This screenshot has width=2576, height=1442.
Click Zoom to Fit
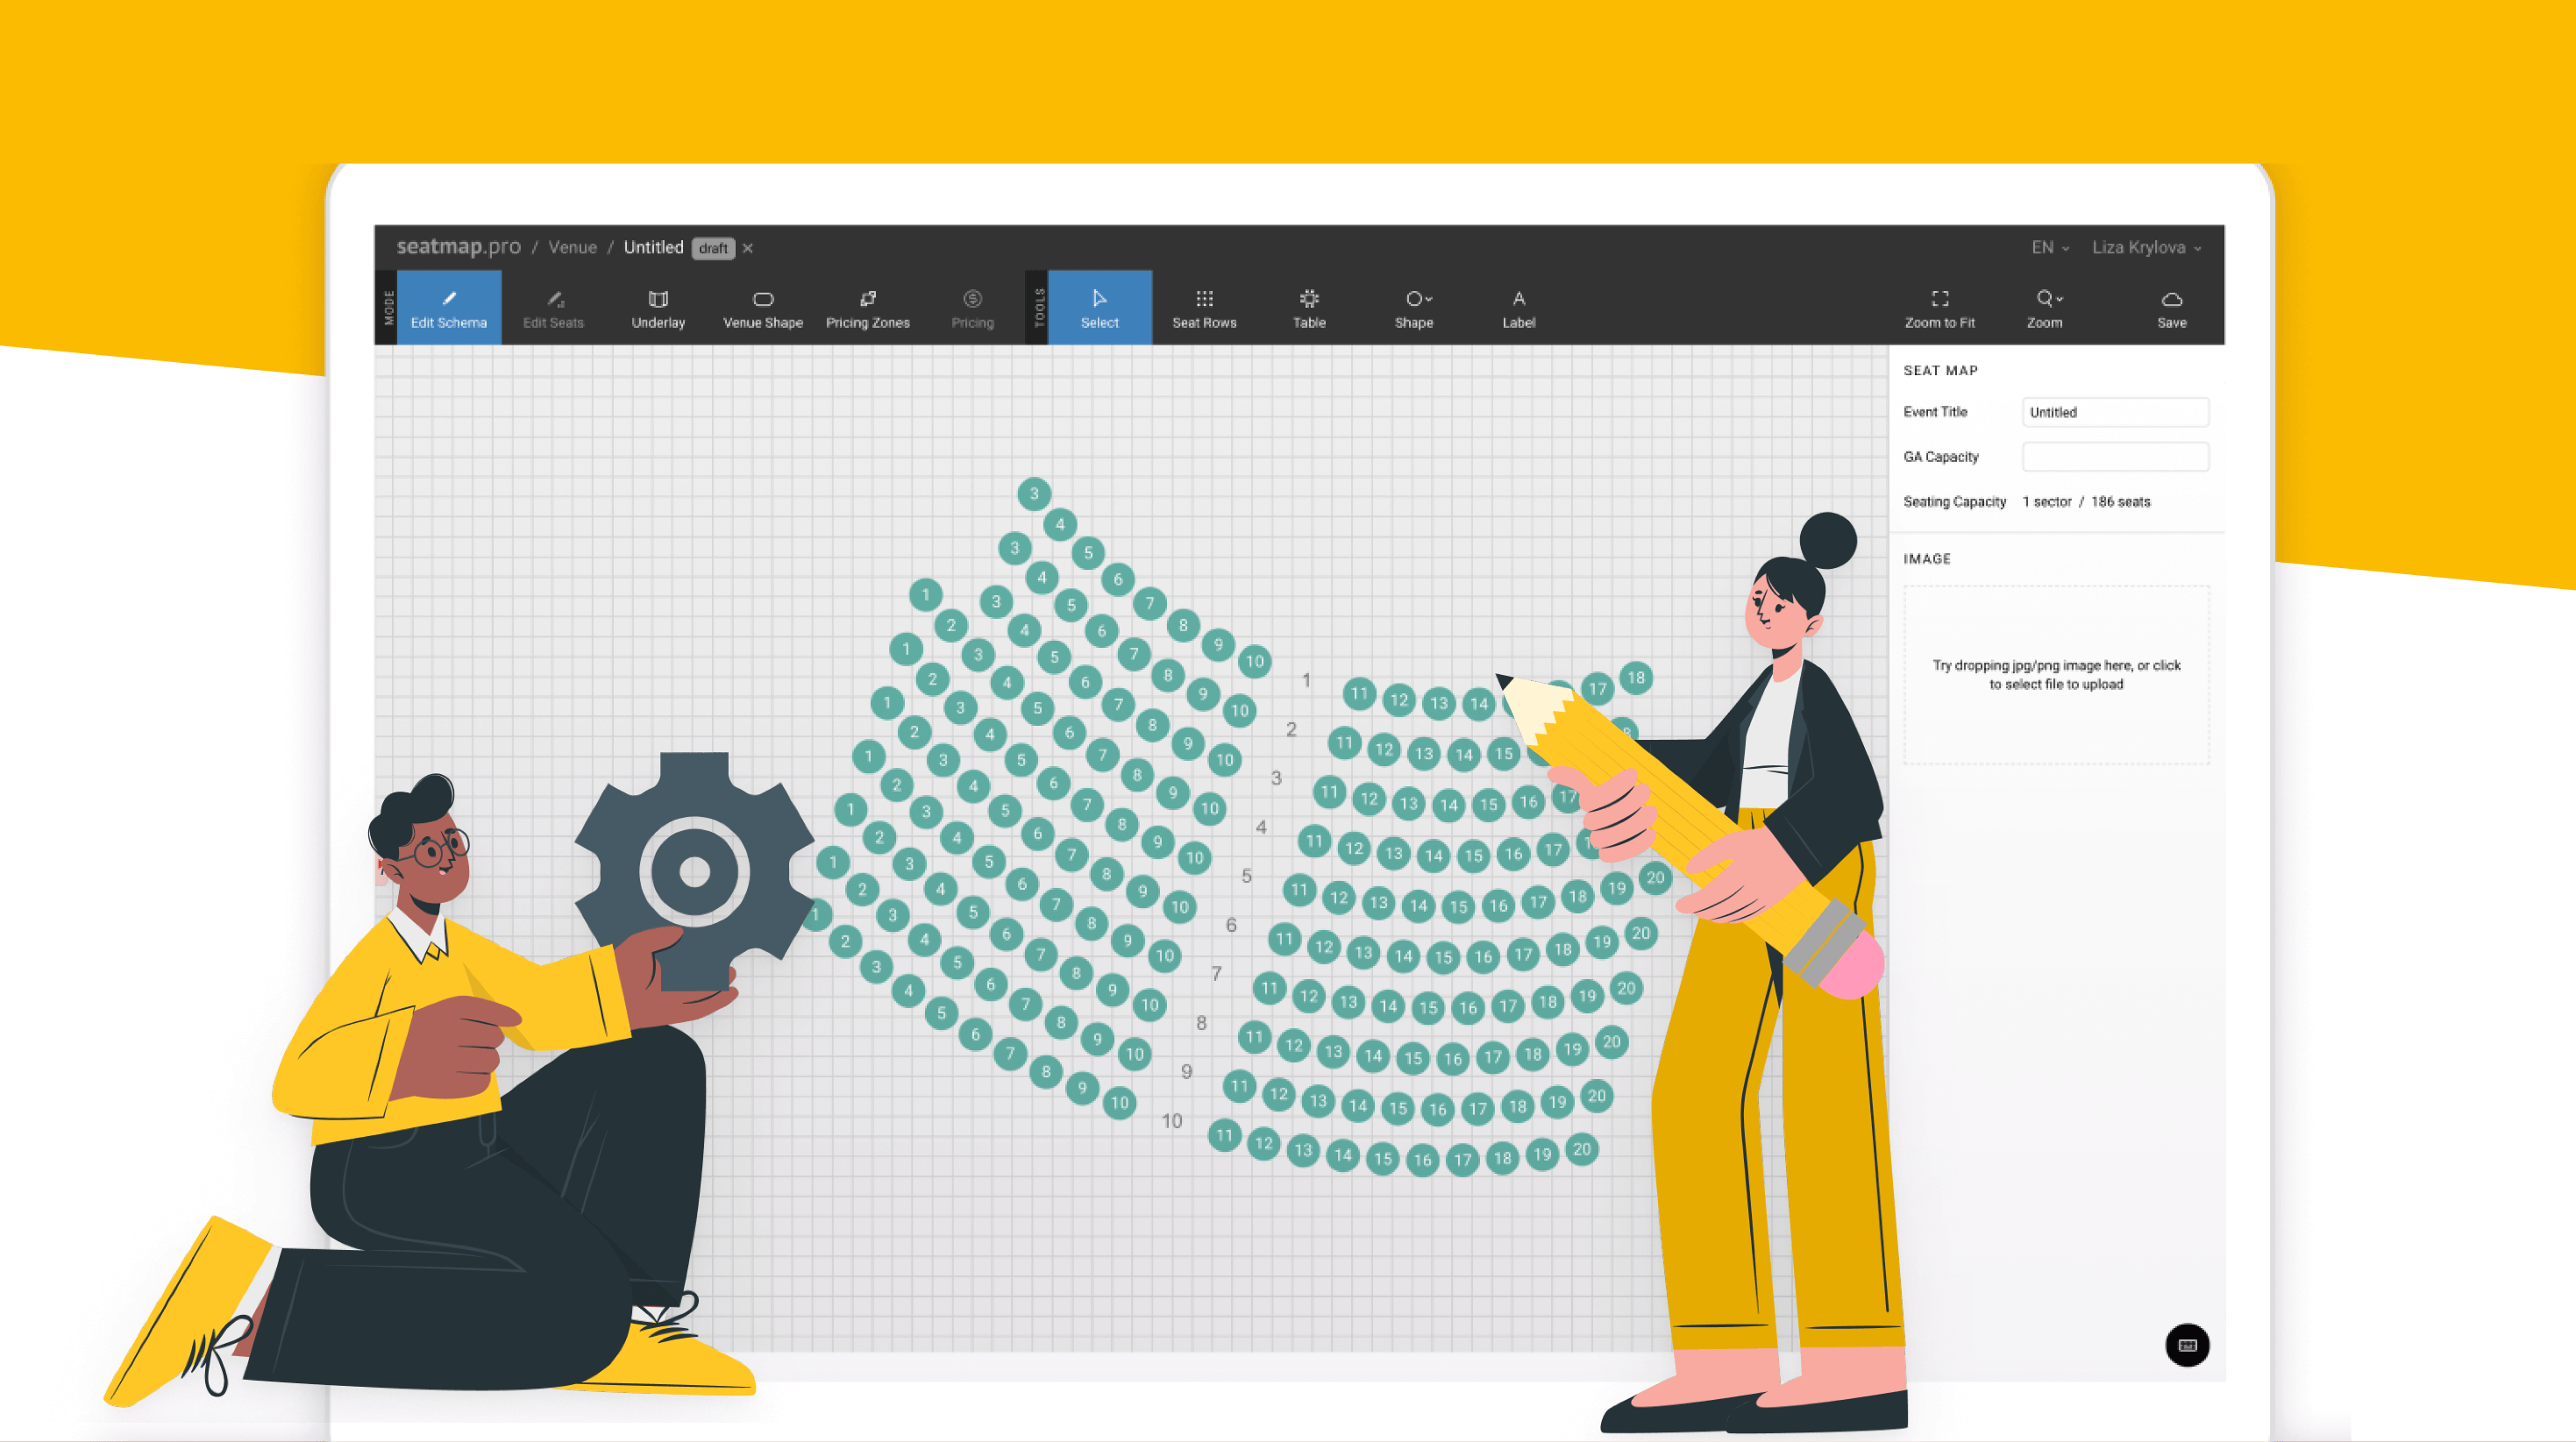1939,307
